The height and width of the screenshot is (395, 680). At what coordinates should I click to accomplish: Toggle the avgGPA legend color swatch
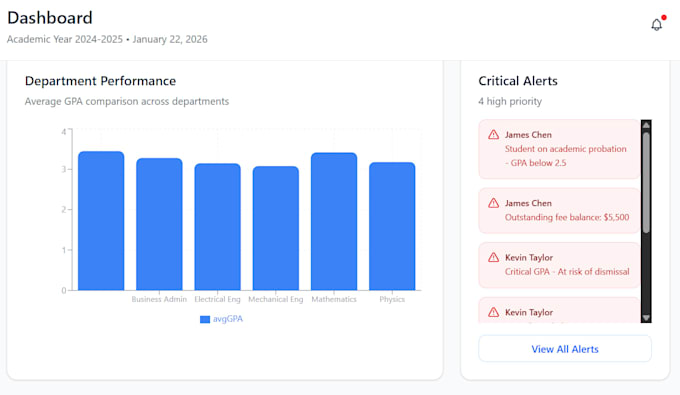tap(205, 320)
